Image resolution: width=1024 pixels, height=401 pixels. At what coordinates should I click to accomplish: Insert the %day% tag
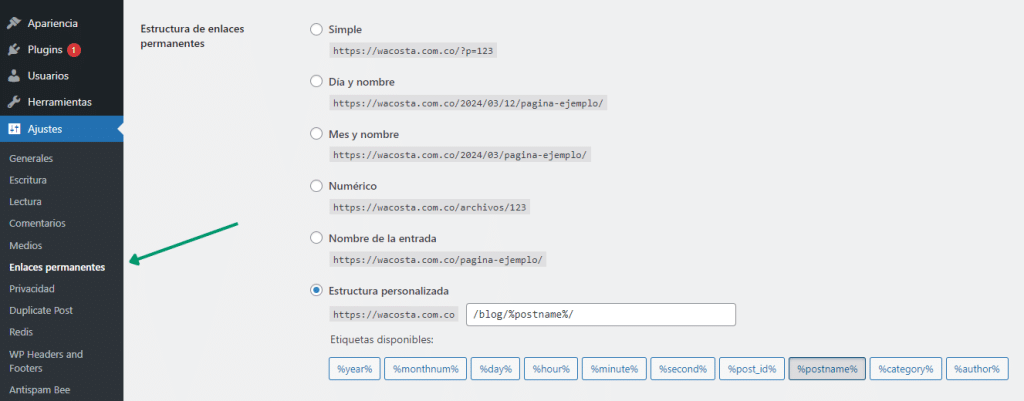495,369
